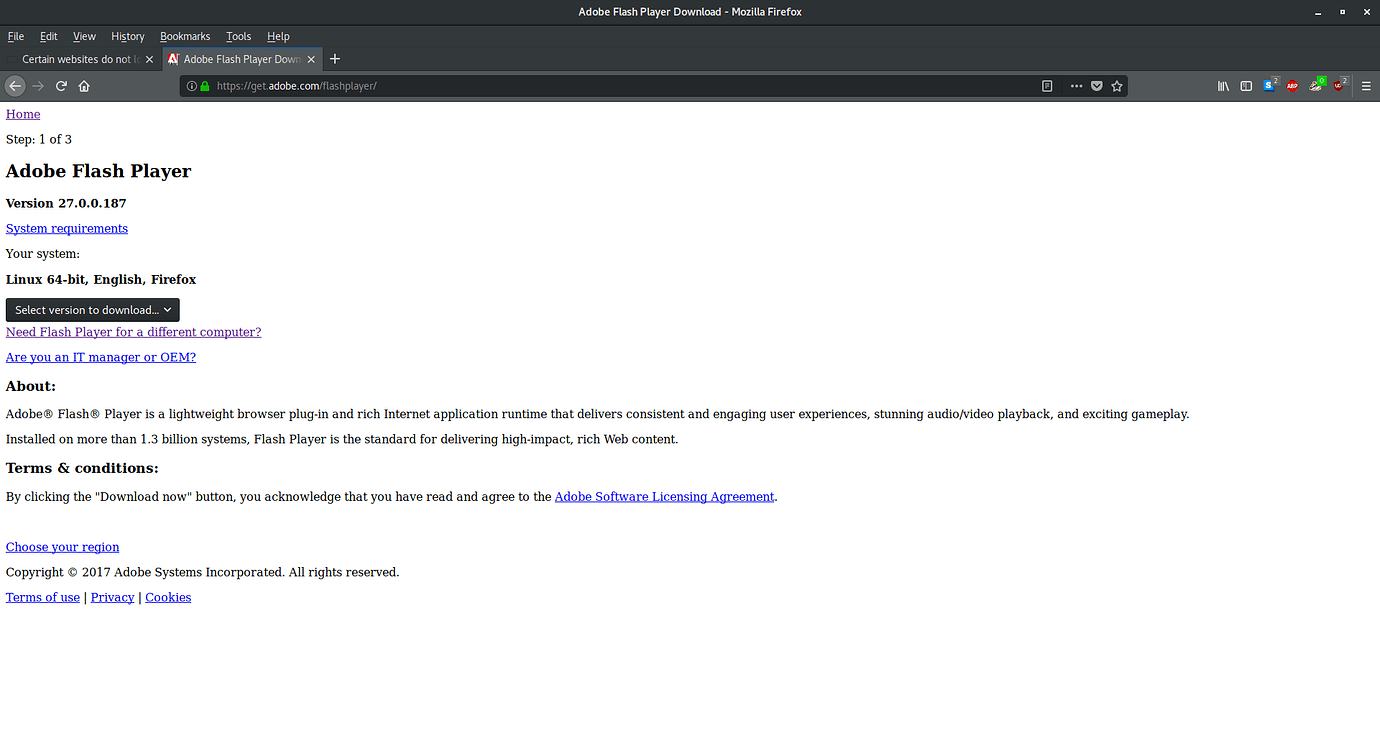Close the Firefox window
This screenshot has height=740, width=1380.
(1365, 12)
